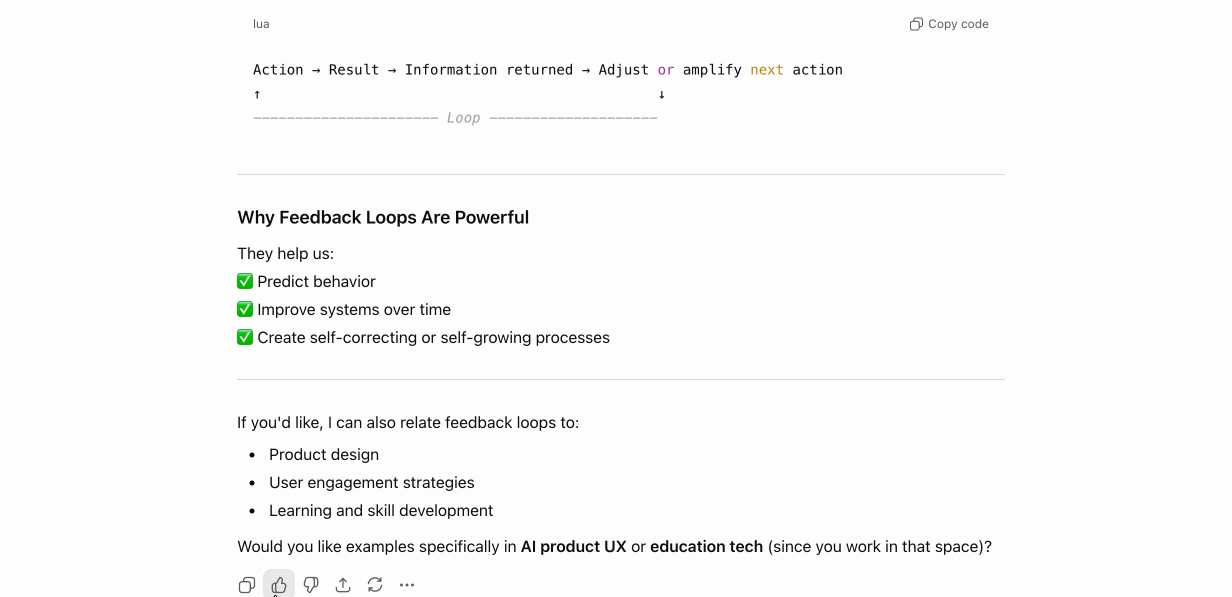This screenshot has height=597, width=1232.
Task: Click the Why Feedback Loops Are Powerful heading
Action: click(383, 217)
